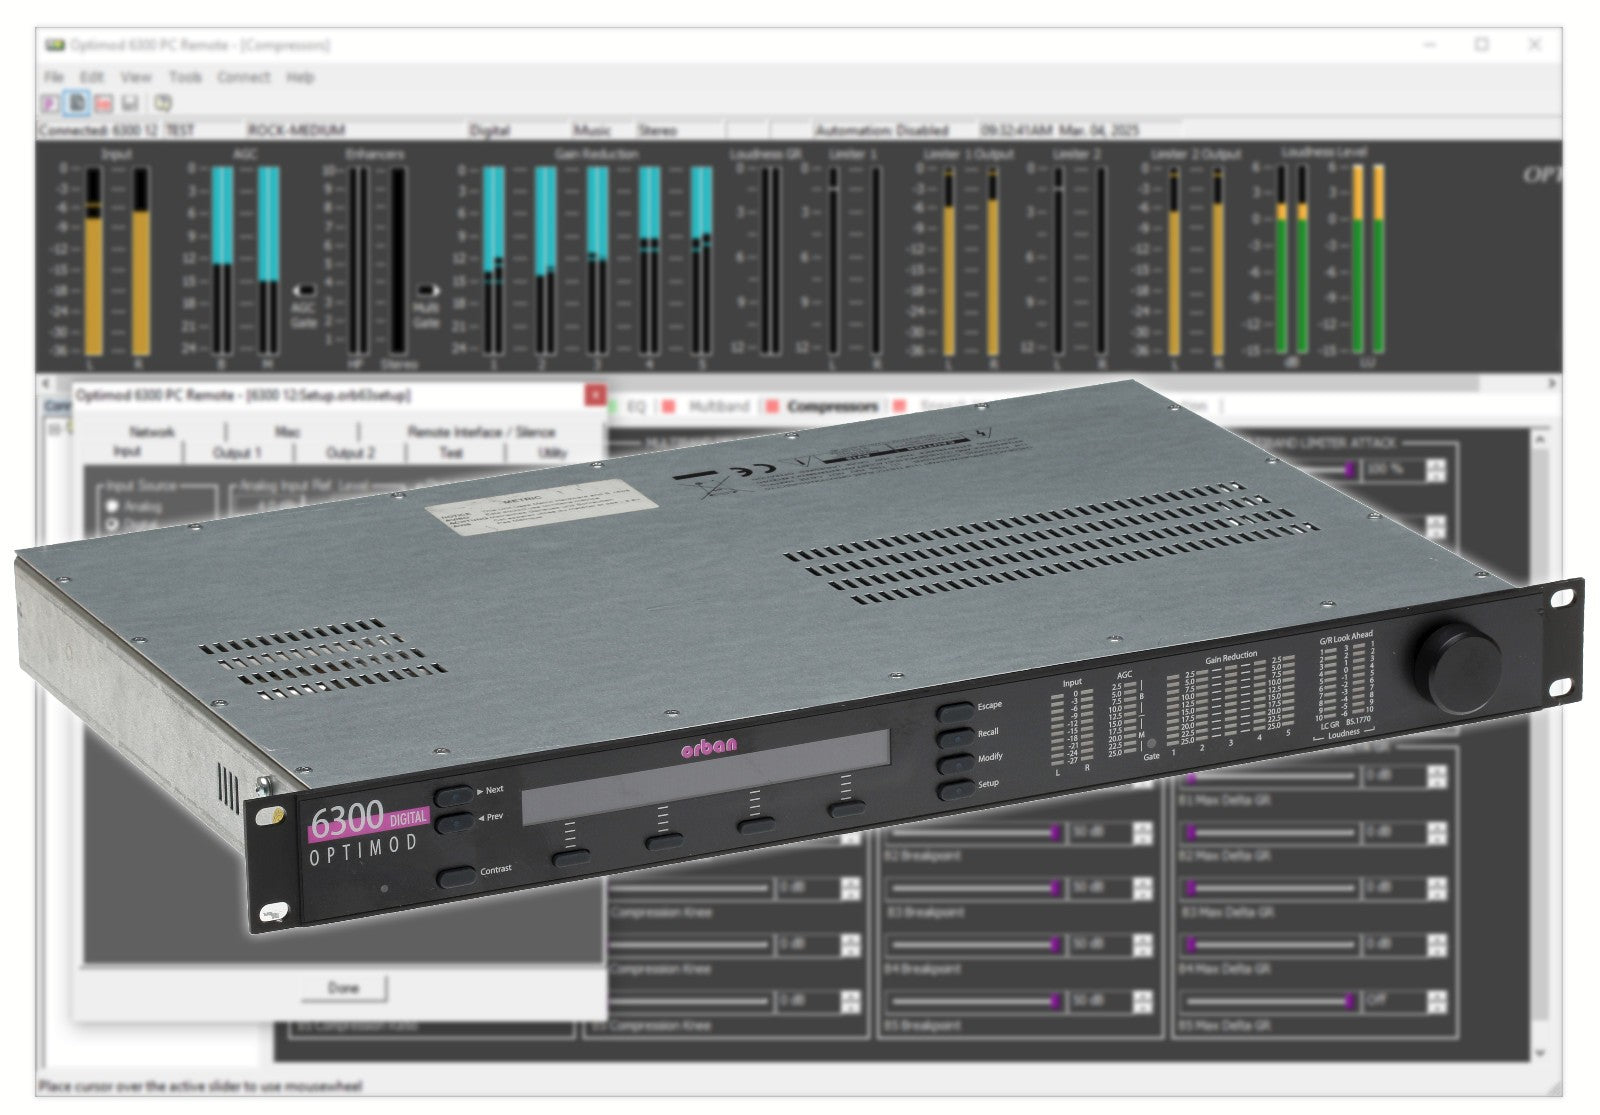Click the B3 Max Delta GR 0 dB value field

1393,888
